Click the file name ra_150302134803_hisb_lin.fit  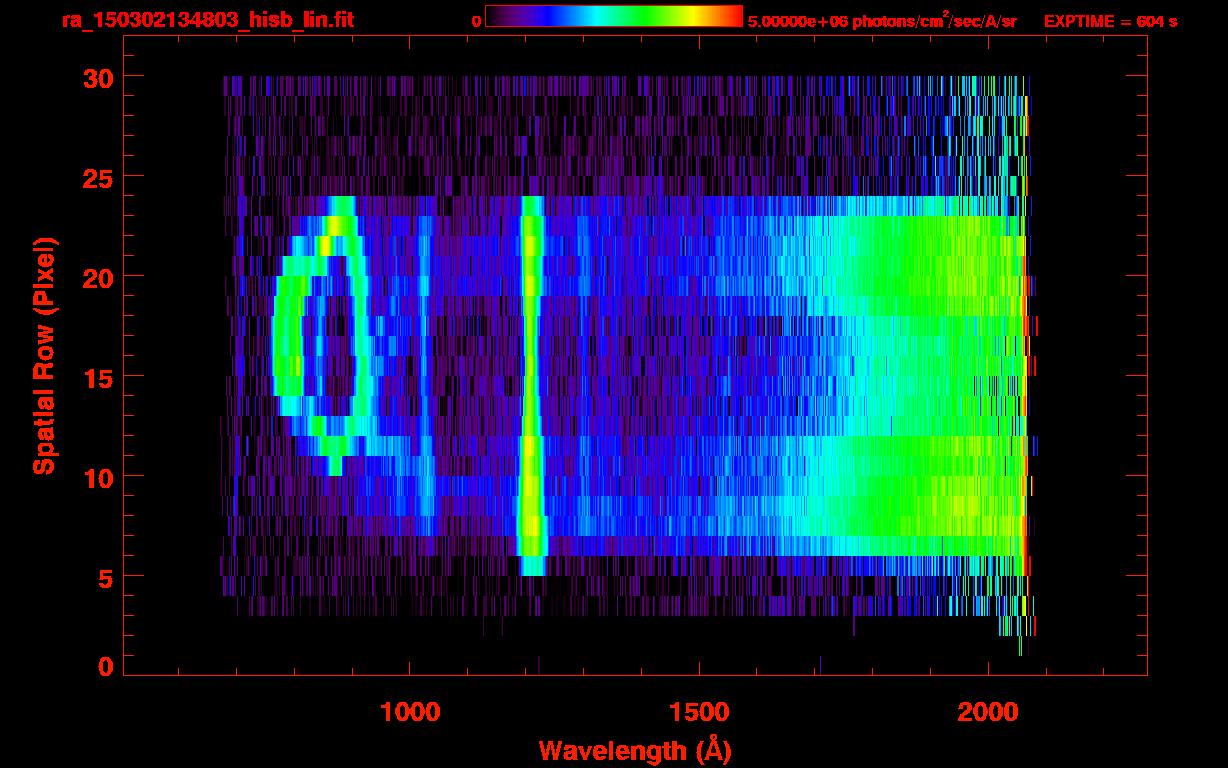click(207, 20)
